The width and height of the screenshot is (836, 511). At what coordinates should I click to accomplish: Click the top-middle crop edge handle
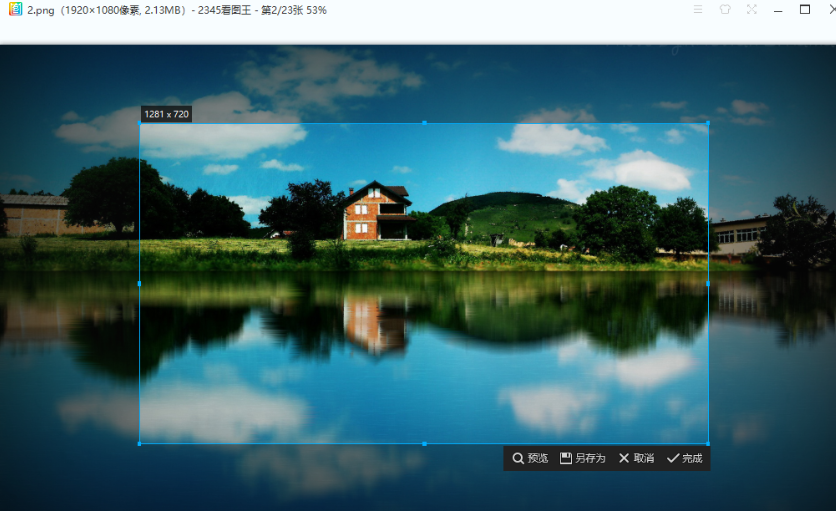pyautogui.click(x=424, y=123)
